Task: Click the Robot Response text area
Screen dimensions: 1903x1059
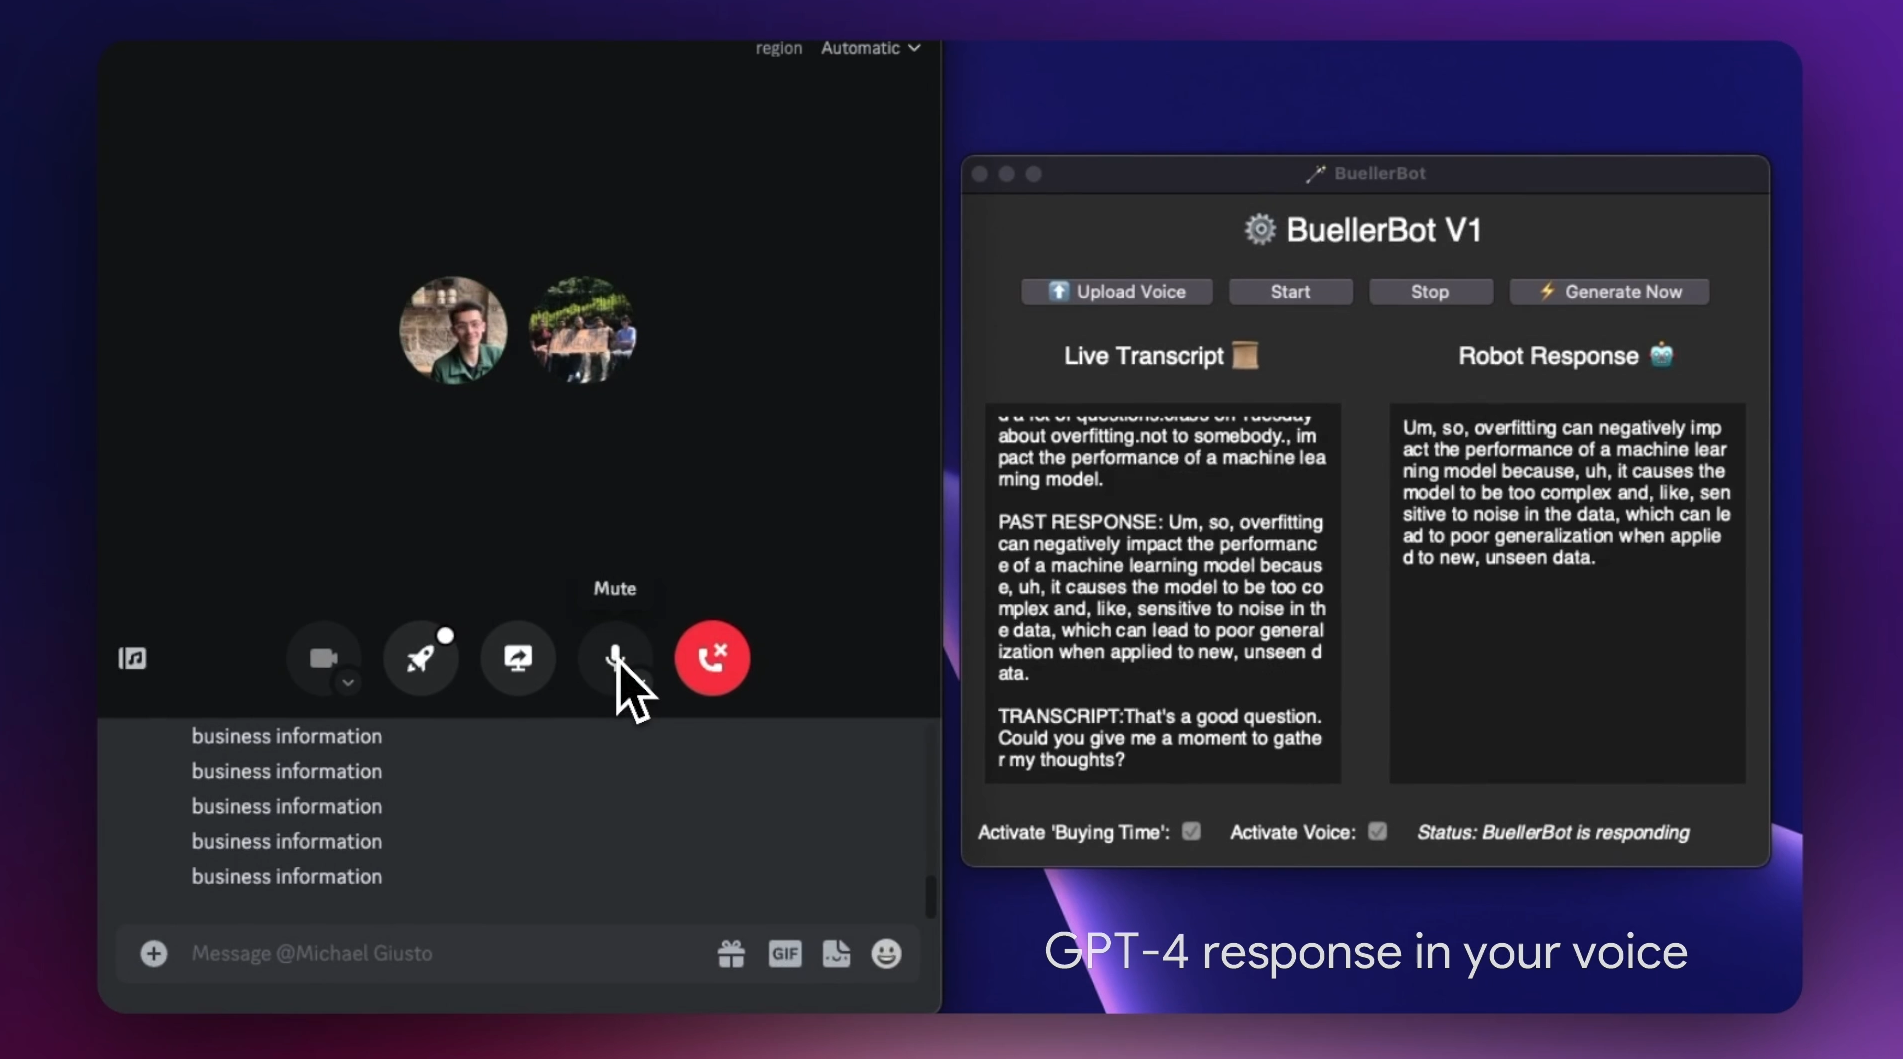Action: click(x=1567, y=593)
